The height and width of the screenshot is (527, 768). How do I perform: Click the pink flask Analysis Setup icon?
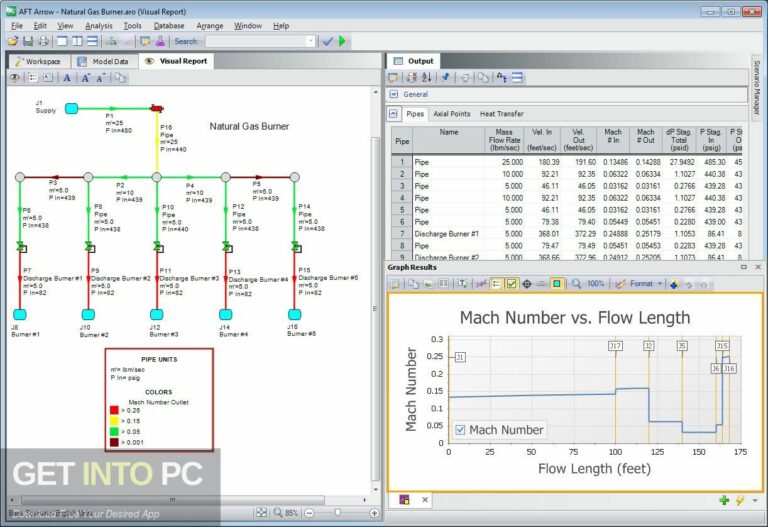[160, 42]
